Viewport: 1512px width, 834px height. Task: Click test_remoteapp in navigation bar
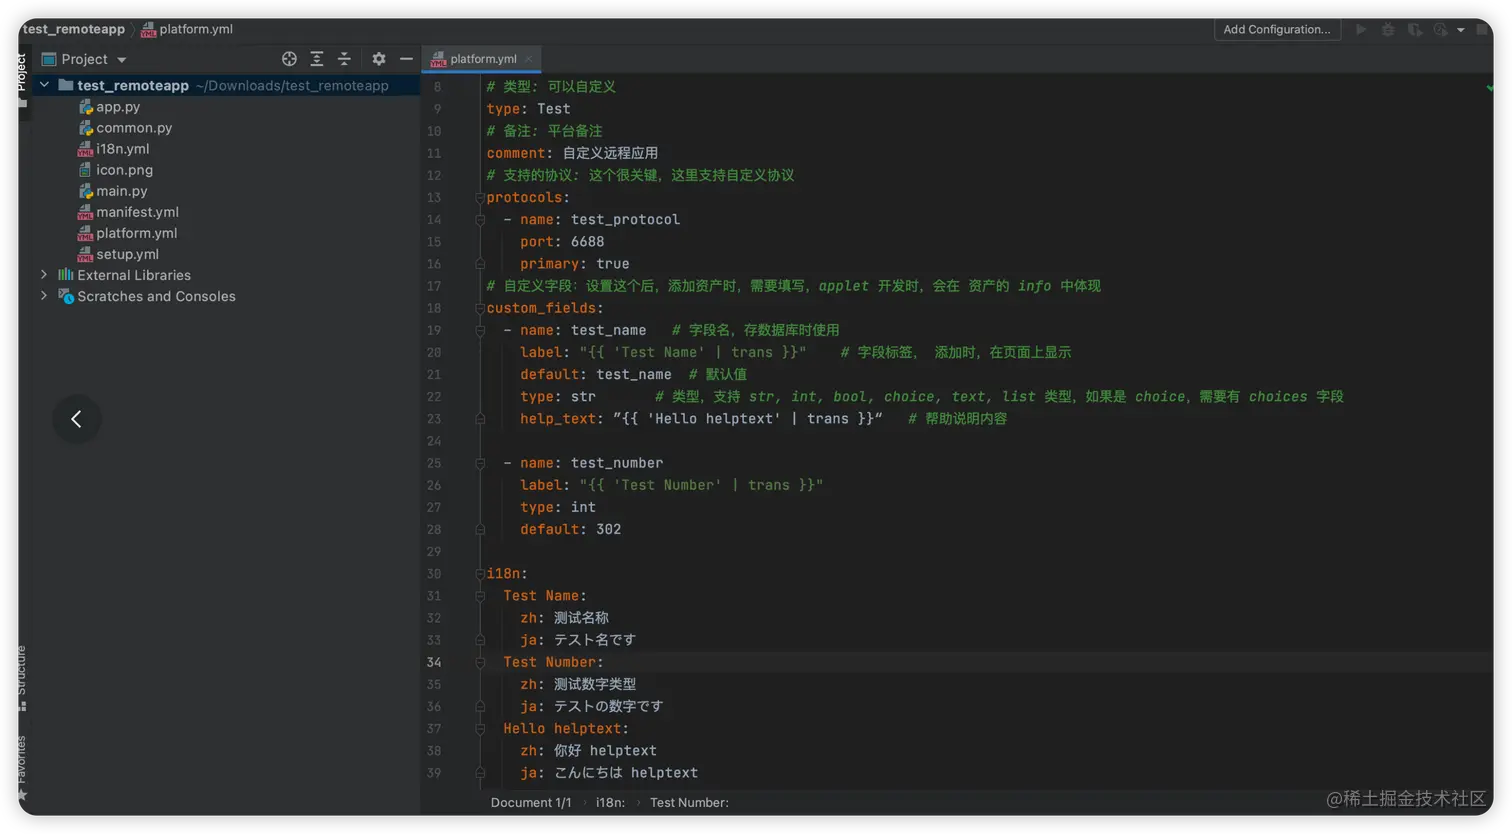74,29
